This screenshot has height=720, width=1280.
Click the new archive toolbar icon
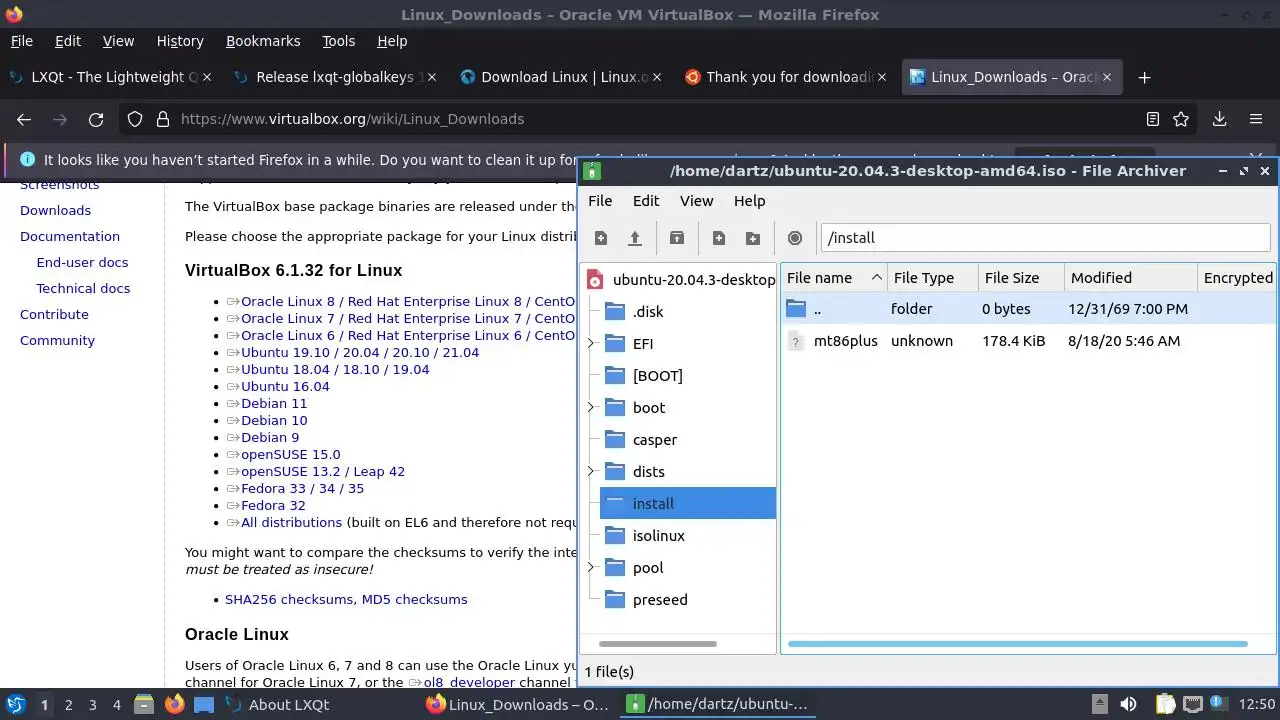click(601, 238)
